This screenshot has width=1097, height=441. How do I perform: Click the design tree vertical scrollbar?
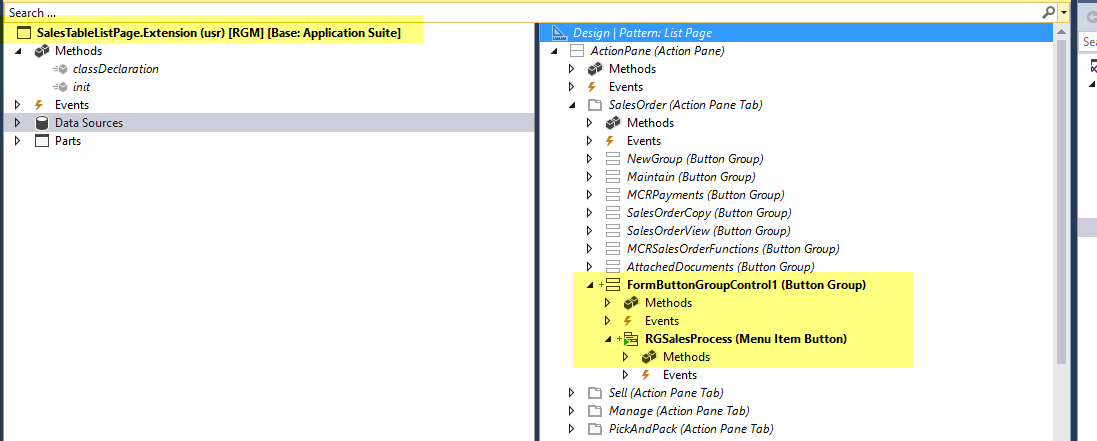coord(1061,200)
